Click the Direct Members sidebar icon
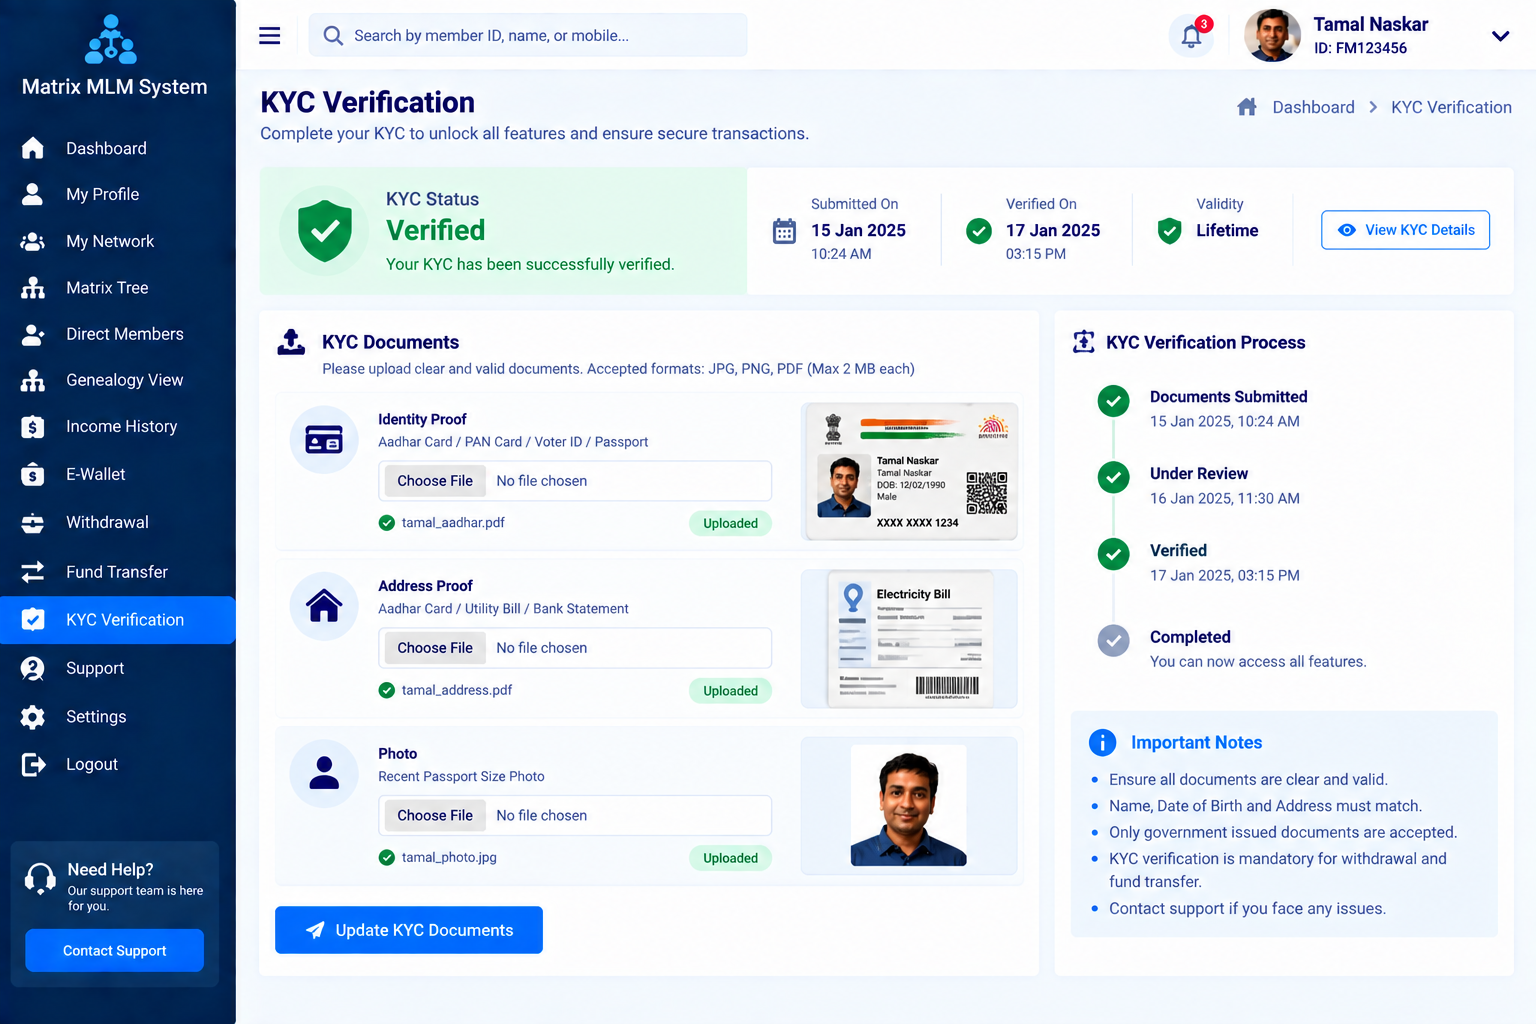Viewport: 1536px width, 1024px height. tap(33, 334)
